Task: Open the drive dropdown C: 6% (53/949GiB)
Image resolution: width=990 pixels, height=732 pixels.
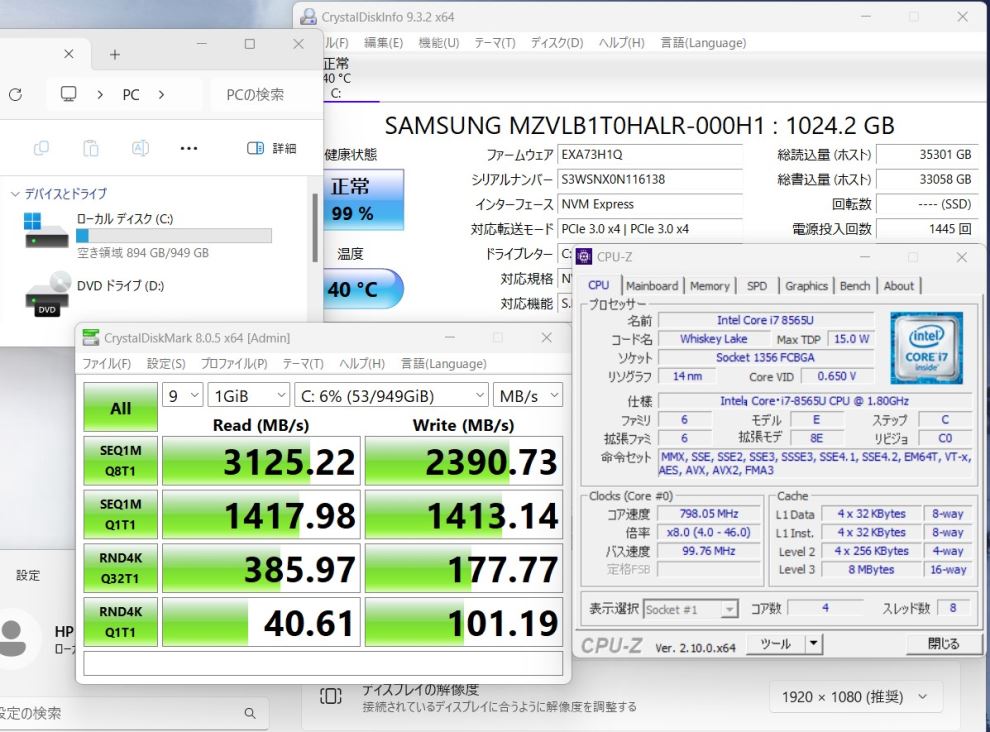Action: click(391, 396)
